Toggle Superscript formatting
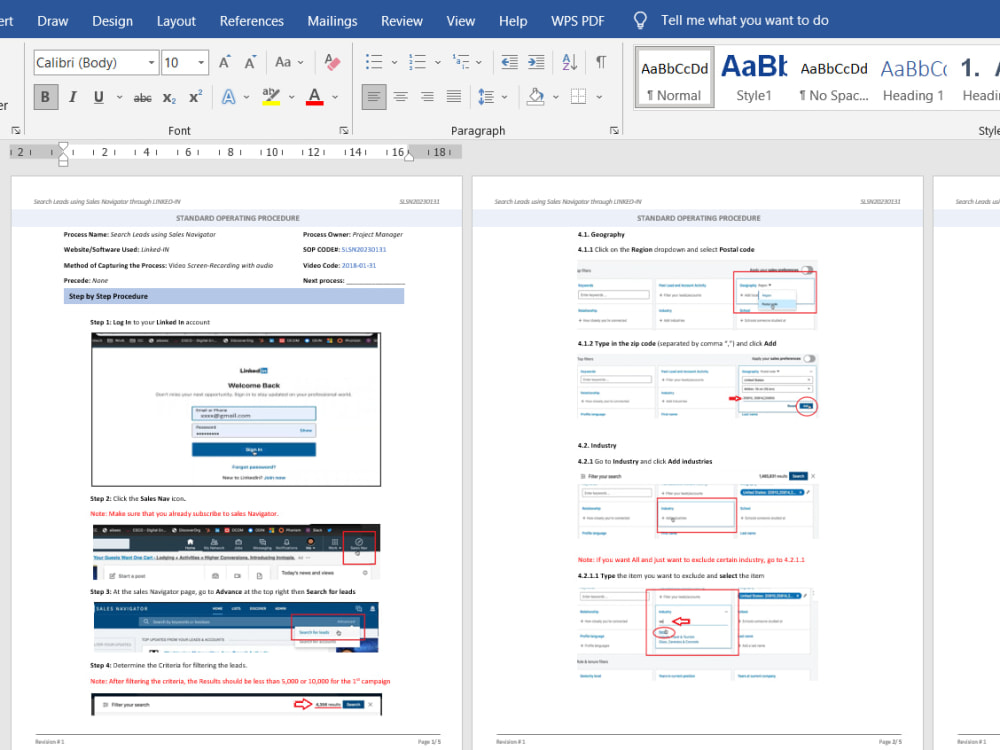 pos(195,97)
